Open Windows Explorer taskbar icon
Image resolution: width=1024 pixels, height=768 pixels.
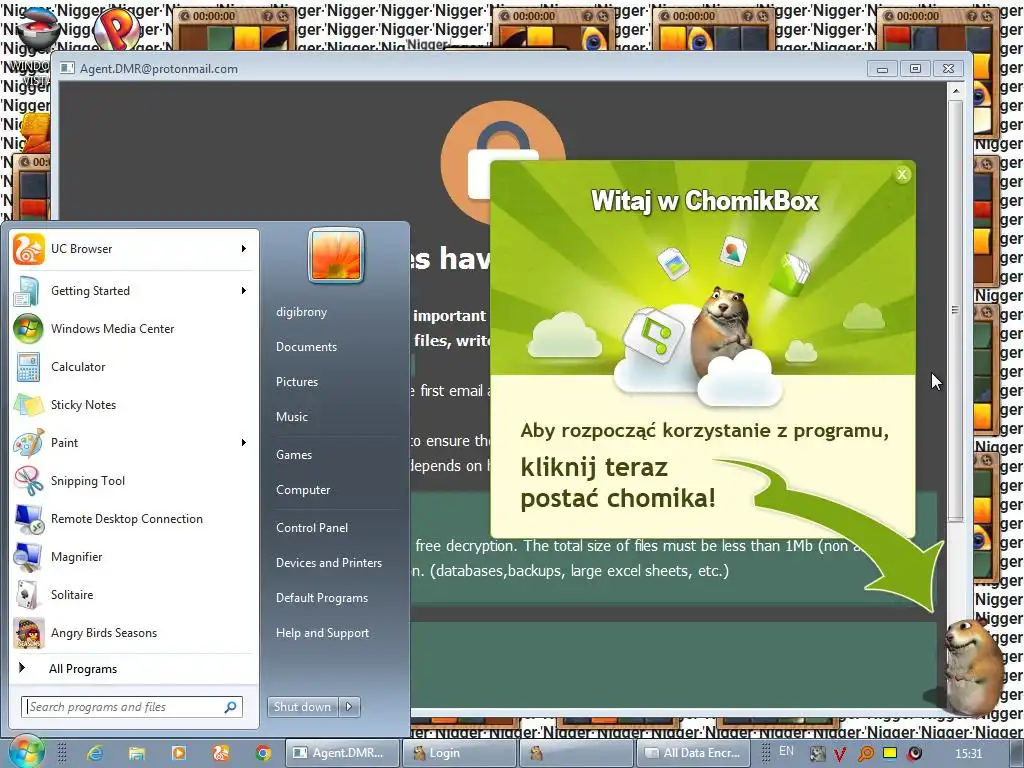(136, 753)
